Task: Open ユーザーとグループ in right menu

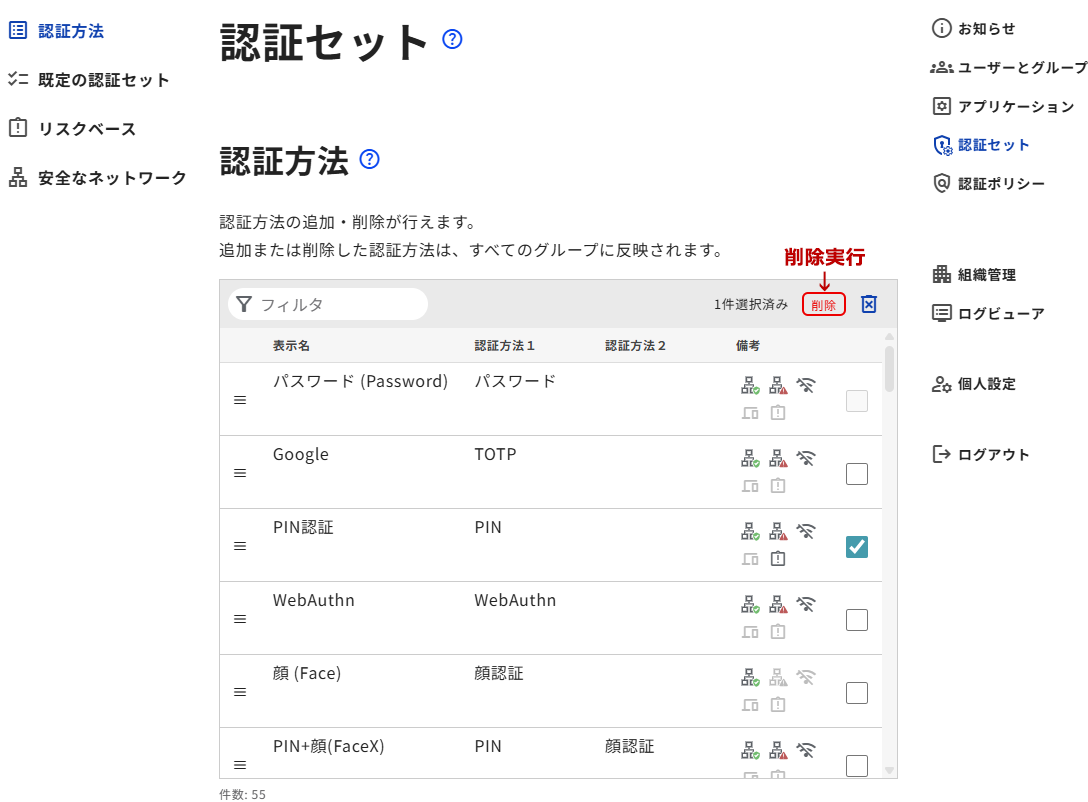Action: [x=1020, y=68]
